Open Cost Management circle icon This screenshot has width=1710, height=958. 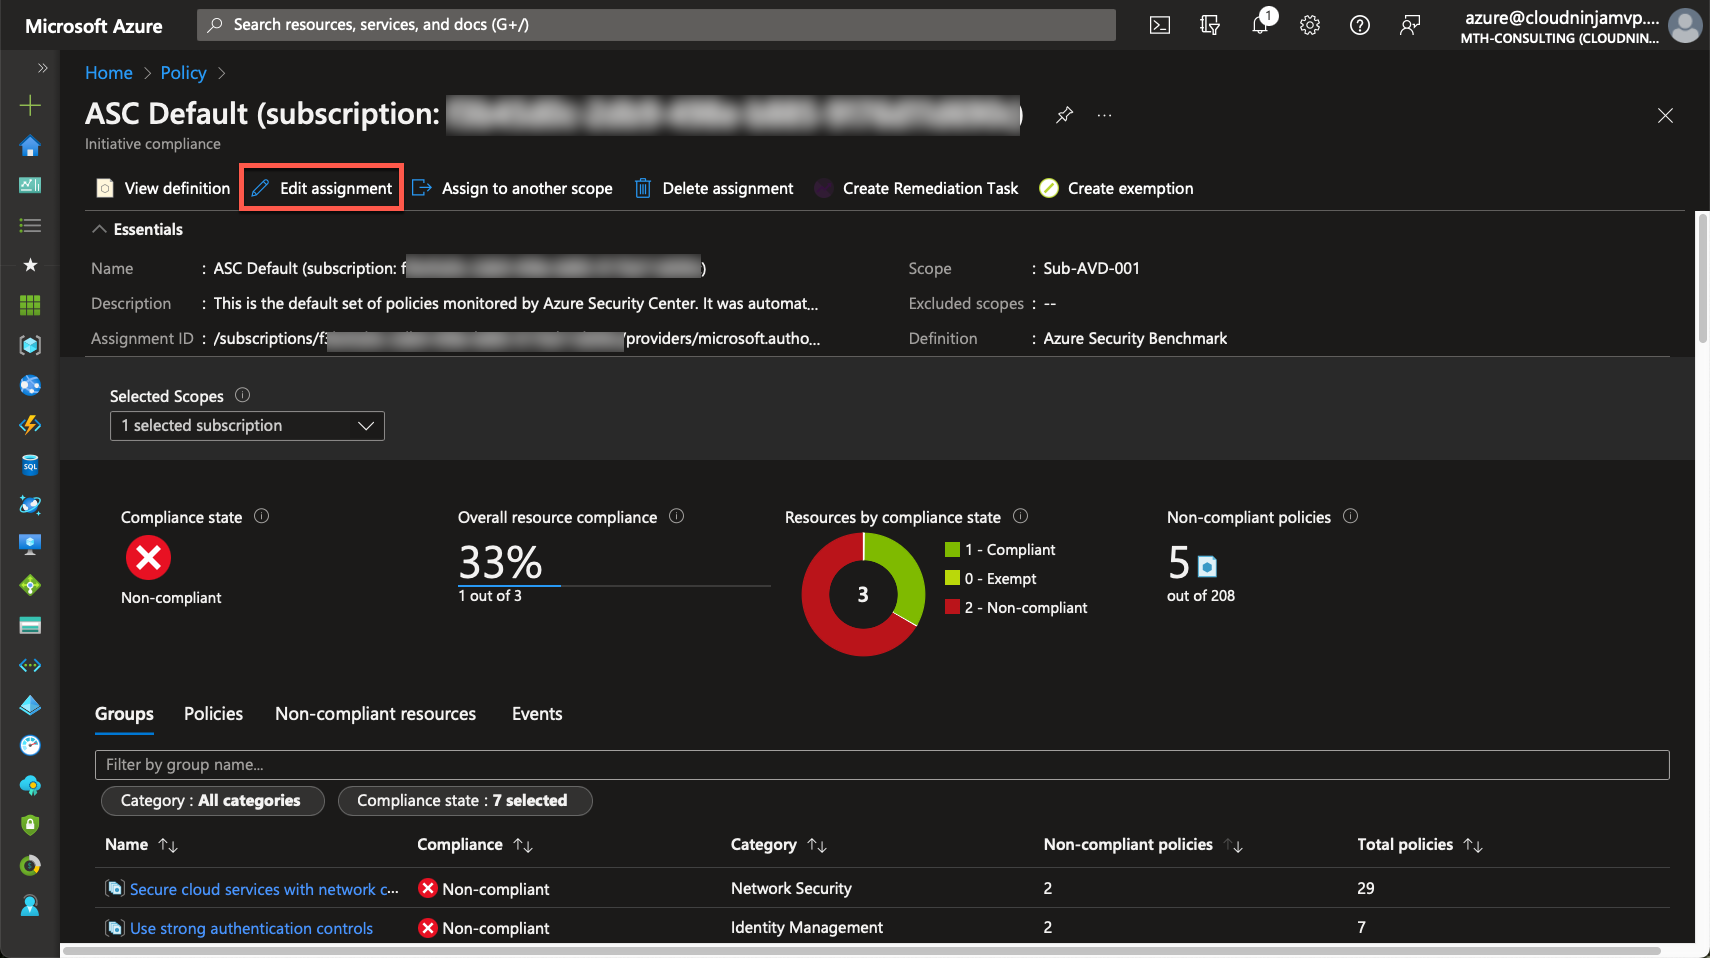[x=30, y=865]
